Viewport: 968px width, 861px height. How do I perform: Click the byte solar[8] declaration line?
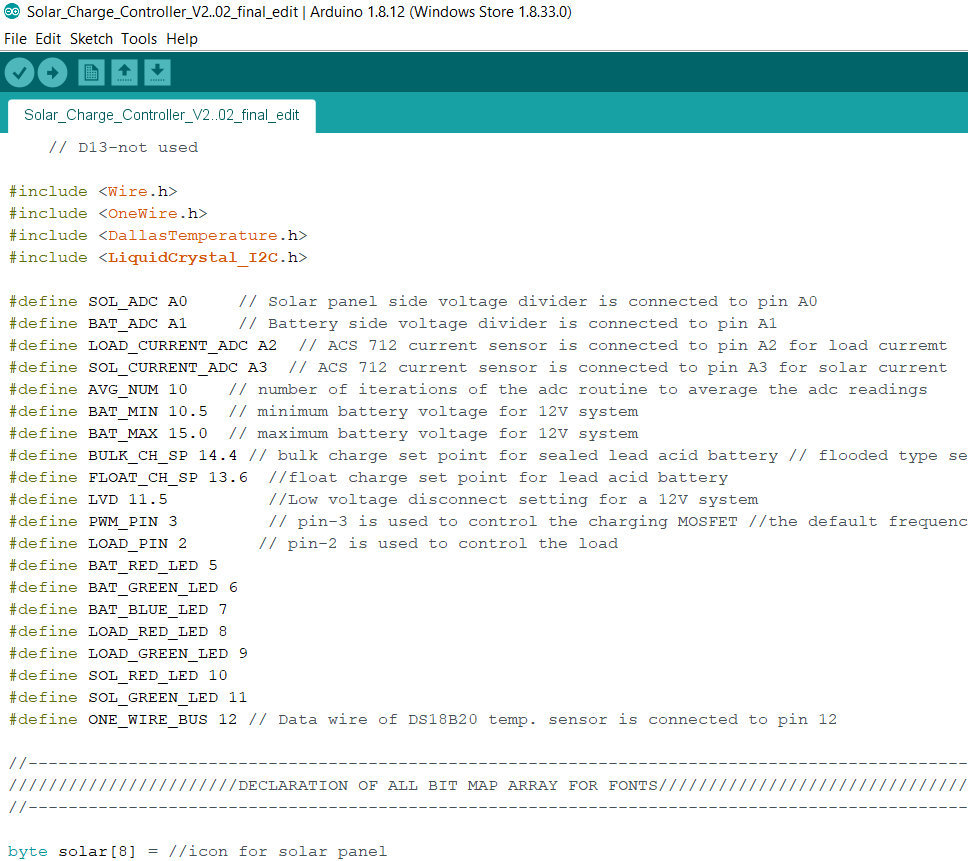[100, 851]
